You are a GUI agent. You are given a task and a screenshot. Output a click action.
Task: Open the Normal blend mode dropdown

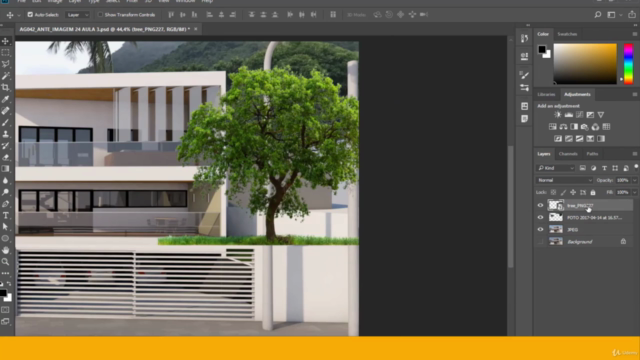[x=564, y=180]
